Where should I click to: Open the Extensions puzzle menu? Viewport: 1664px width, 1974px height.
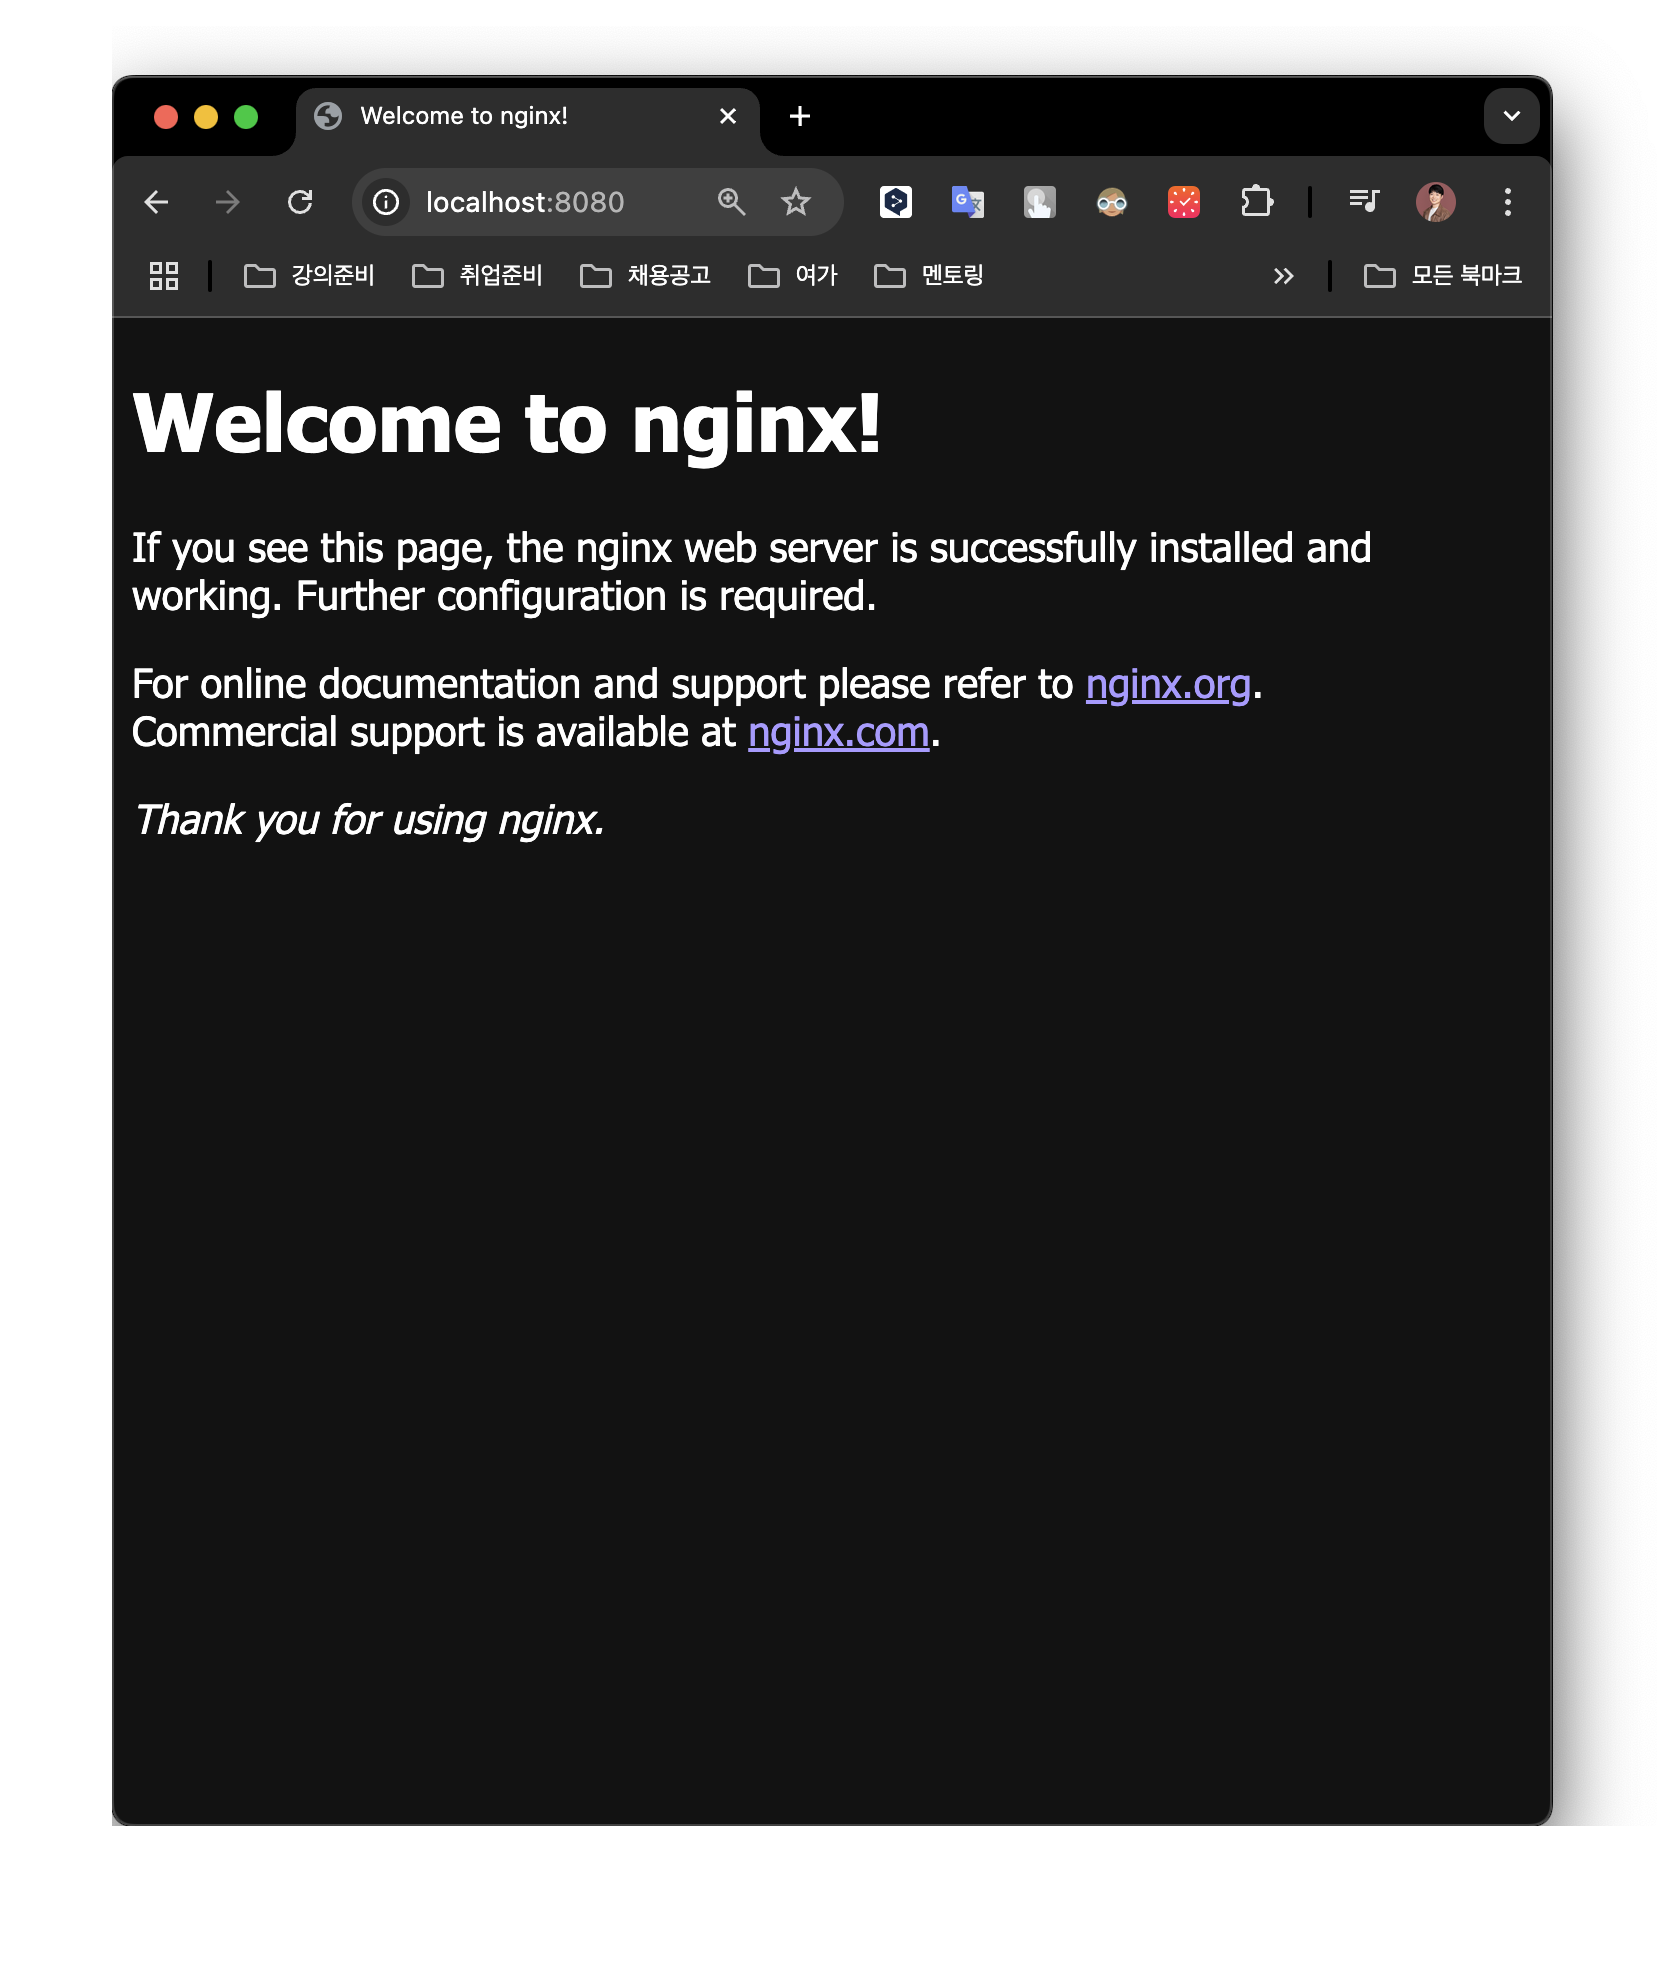coord(1257,203)
